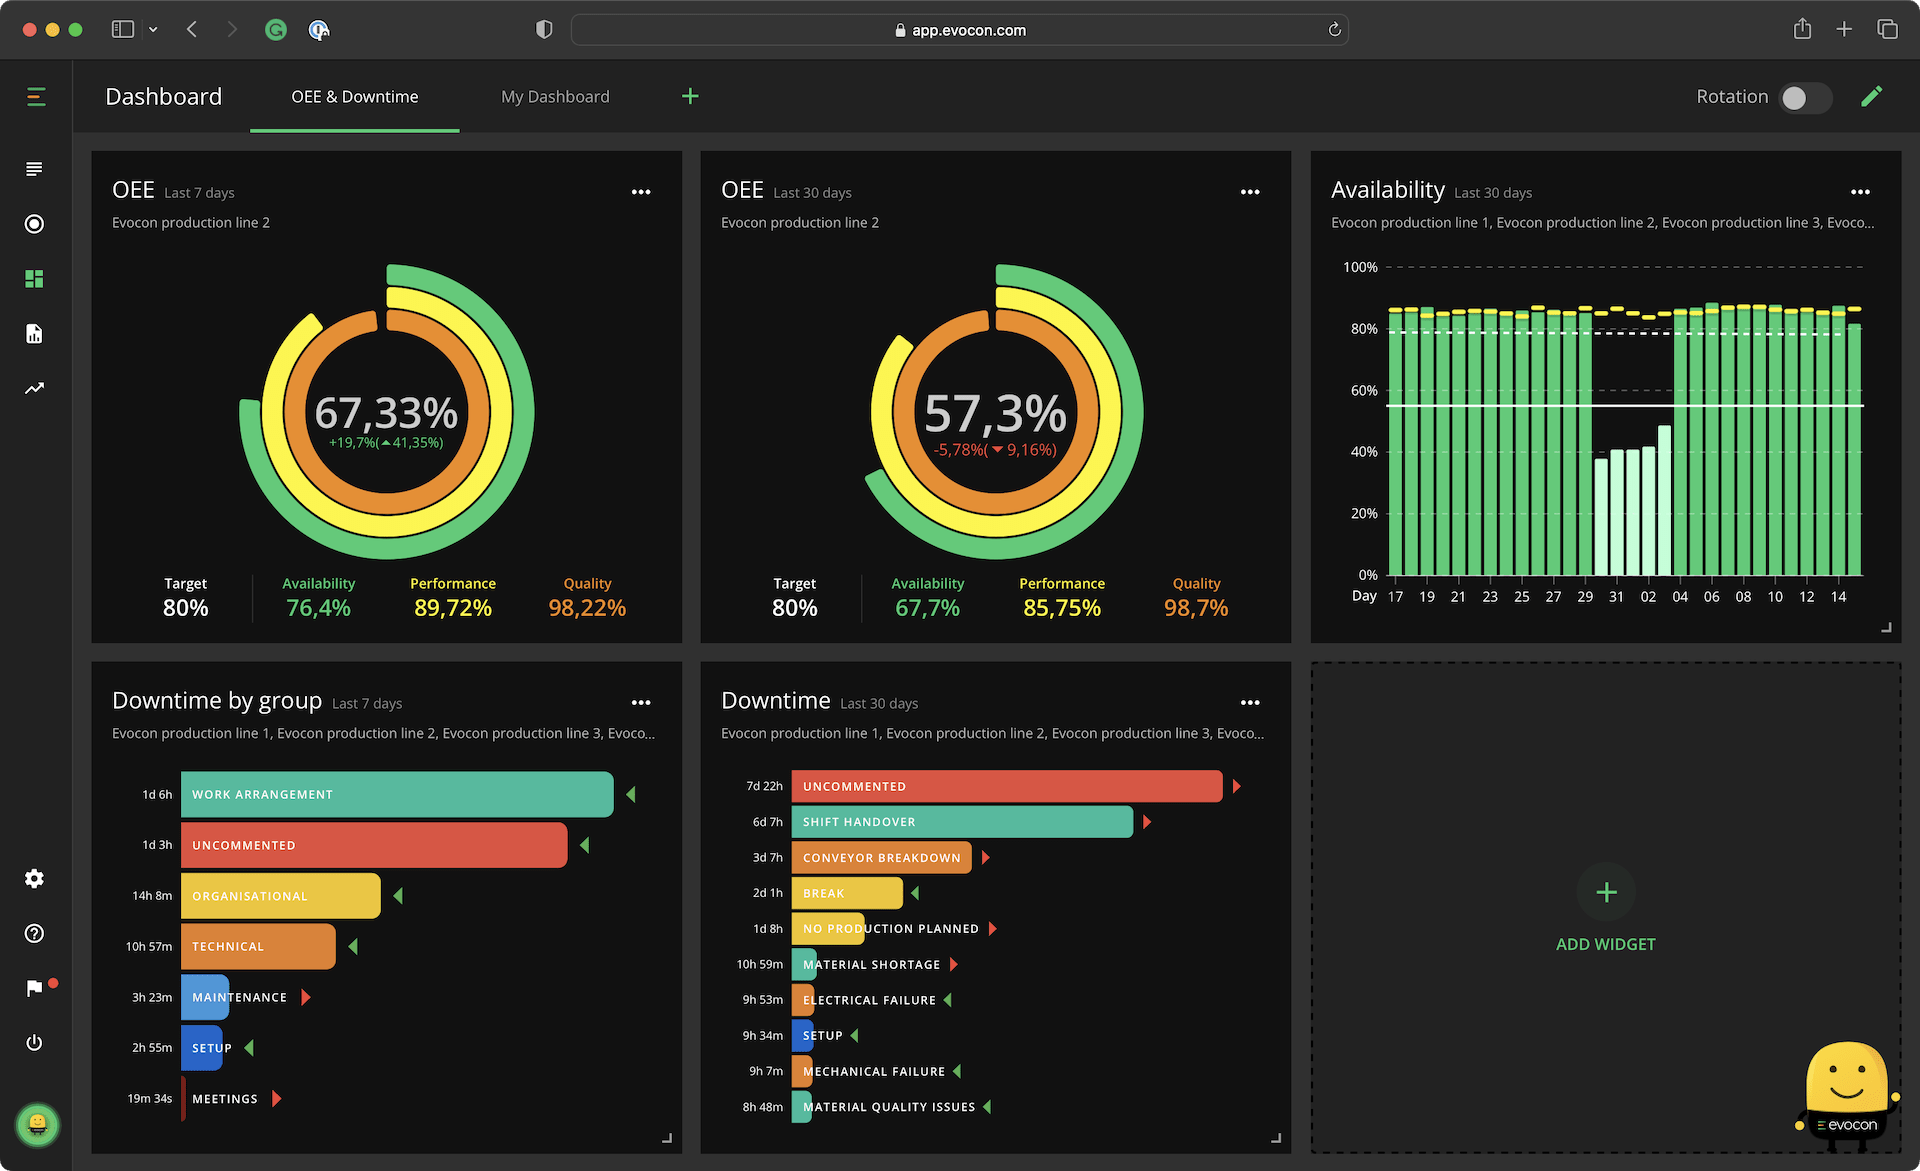Open options menu of OEE Last 7 days widget
1920x1171 pixels.
[x=641, y=192]
